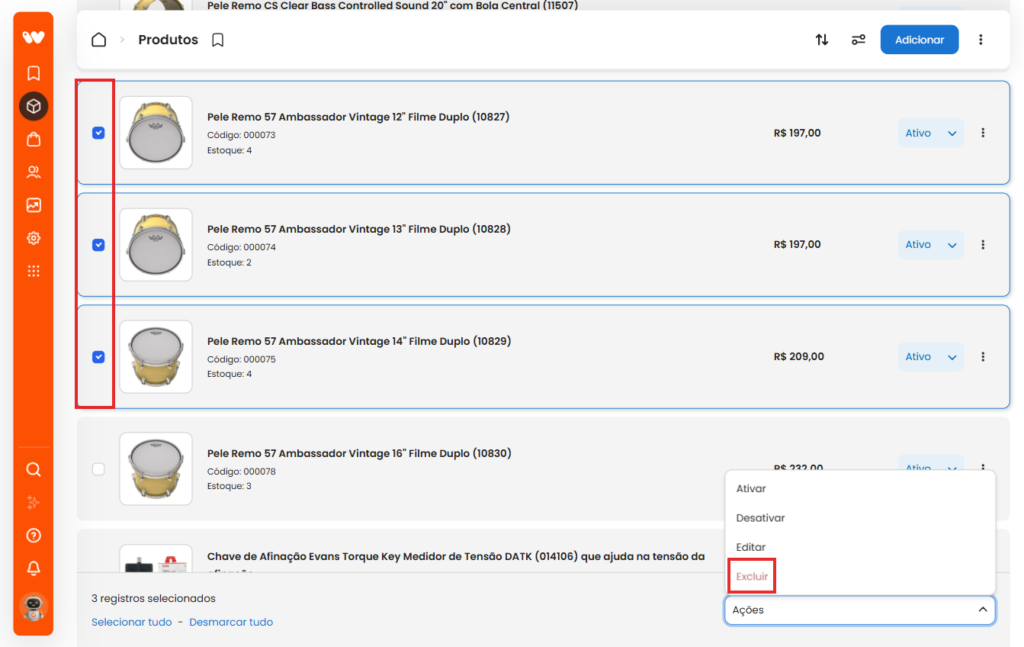Click product title ending in (10828)
This screenshot has height=647, width=1024.
point(359,229)
